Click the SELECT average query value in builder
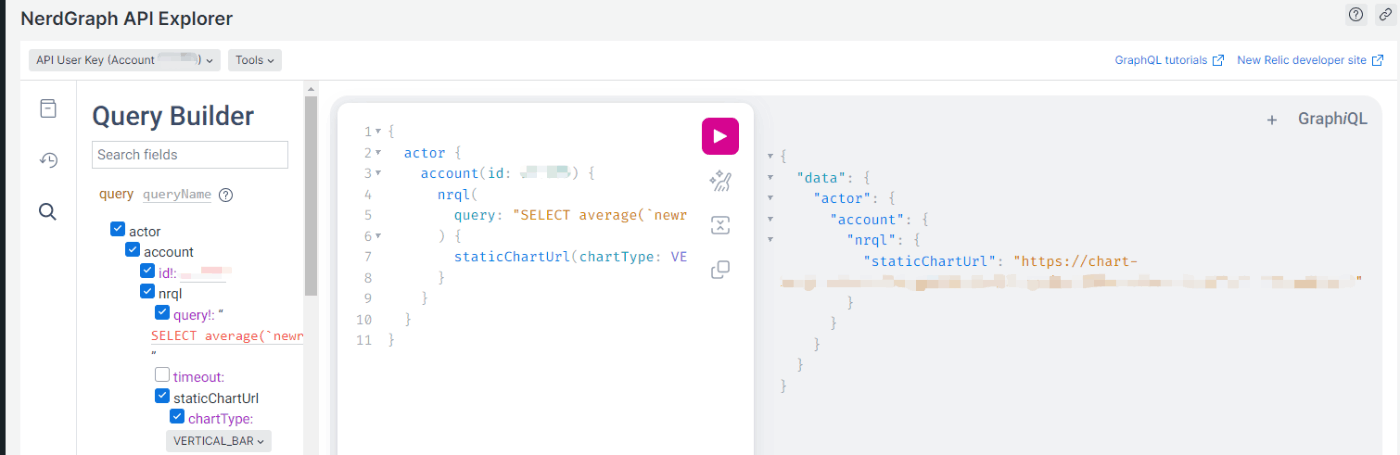Viewport: 1400px width, 455px height. click(226, 336)
